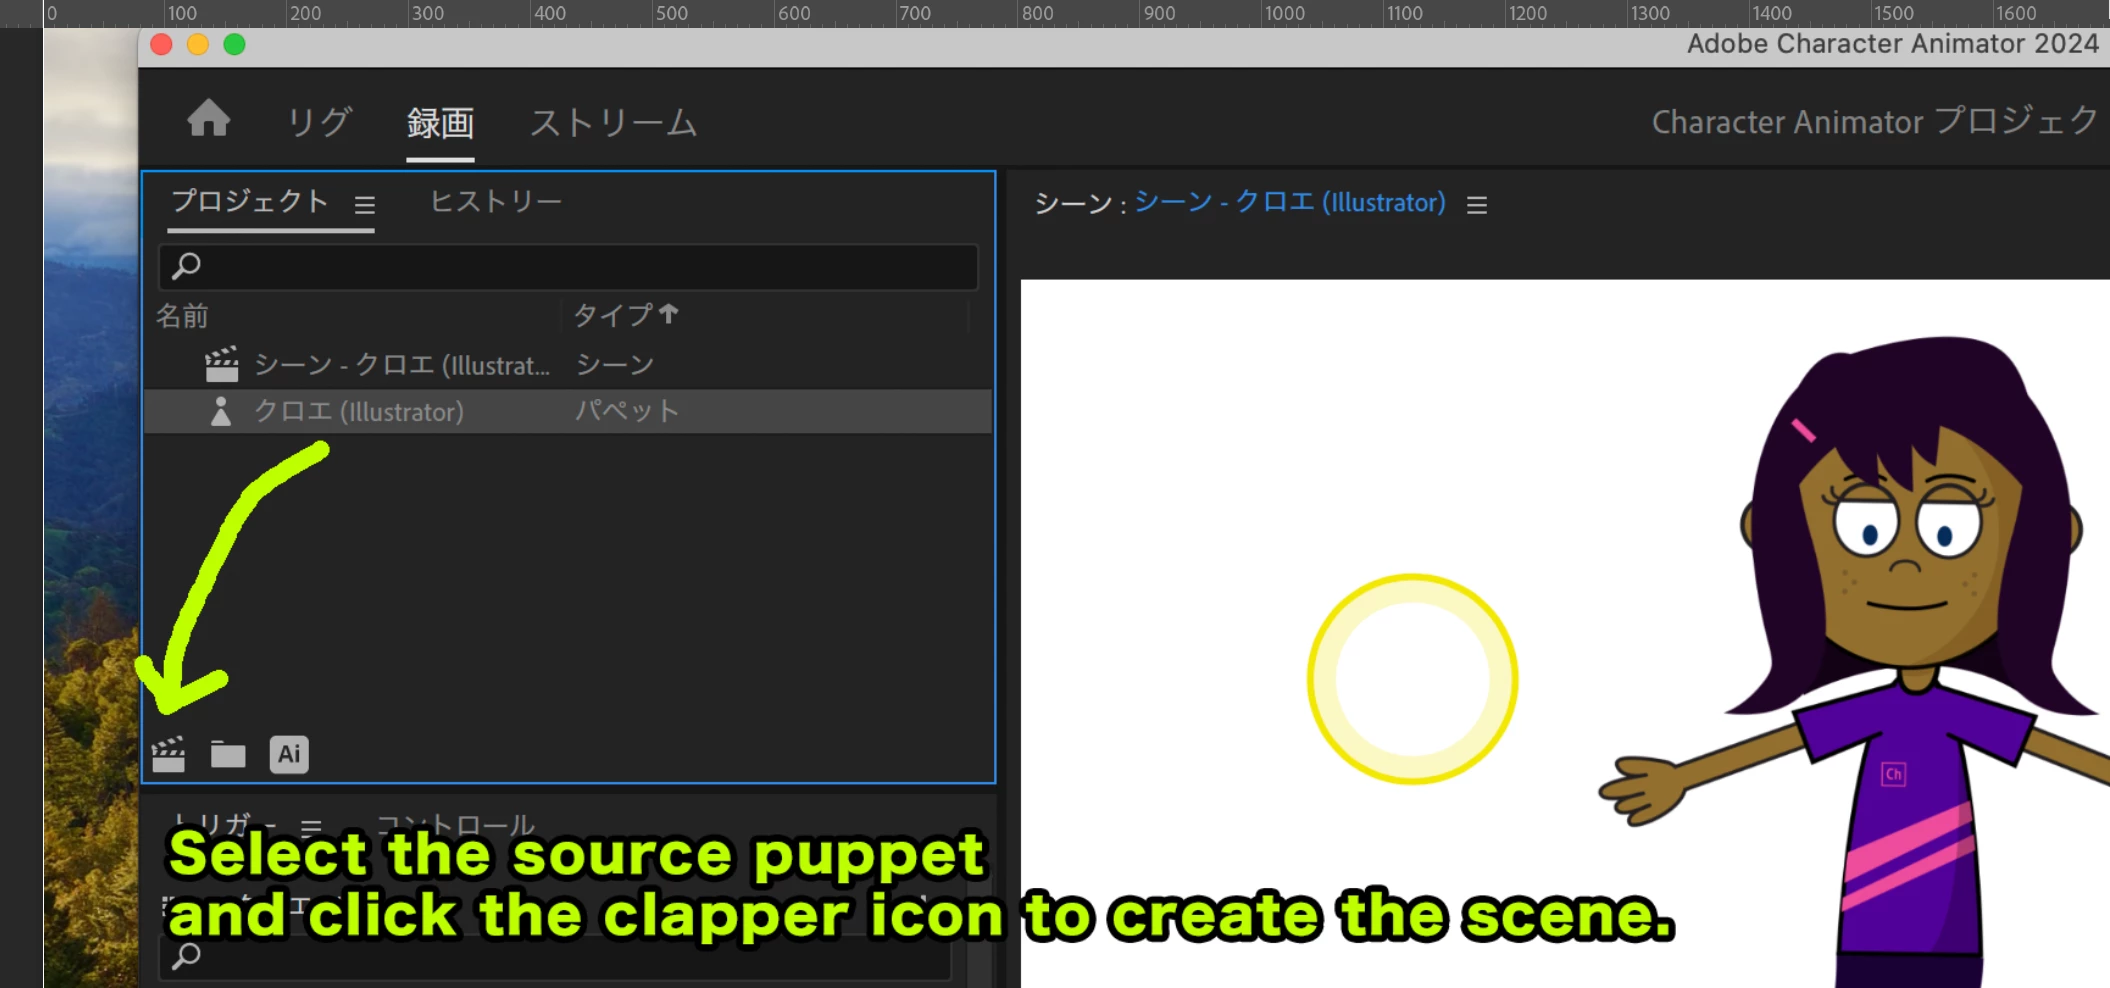Screen dimensions: 2110x988
Task: Go to the Home screen icon
Action: pyautogui.click(x=209, y=118)
